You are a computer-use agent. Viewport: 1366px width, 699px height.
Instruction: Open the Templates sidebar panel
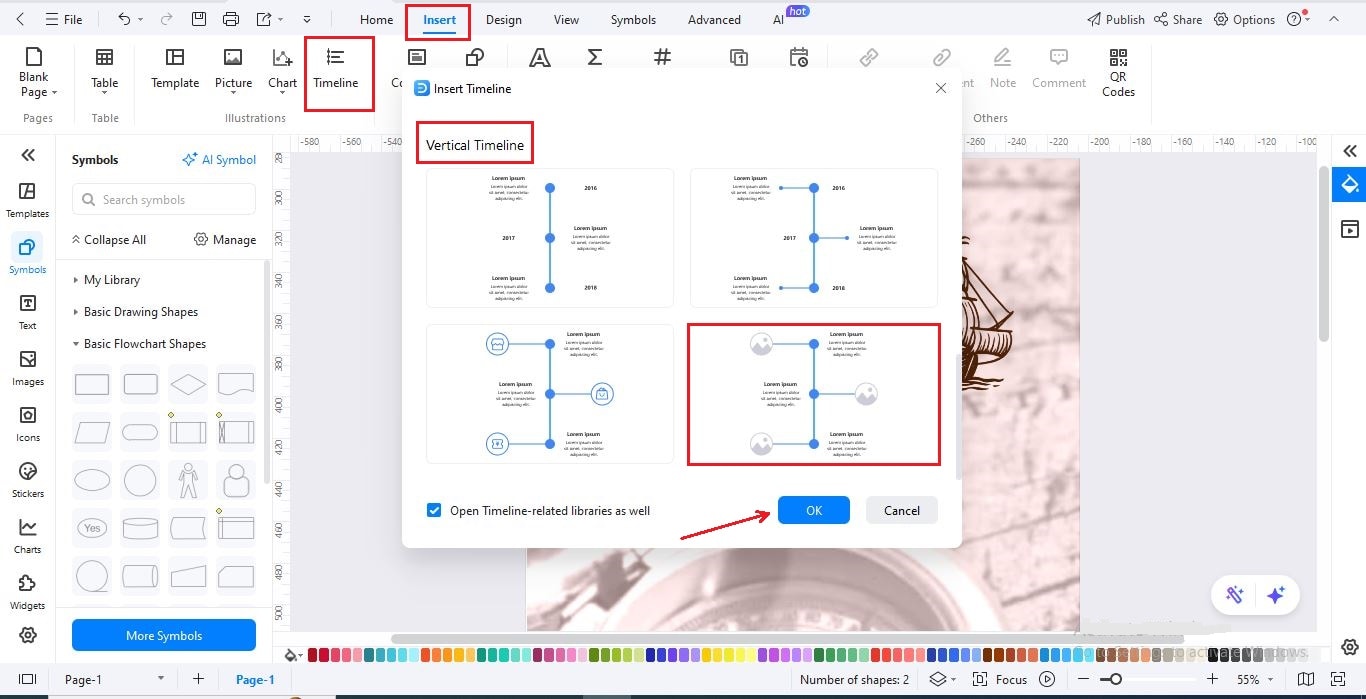click(x=28, y=200)
